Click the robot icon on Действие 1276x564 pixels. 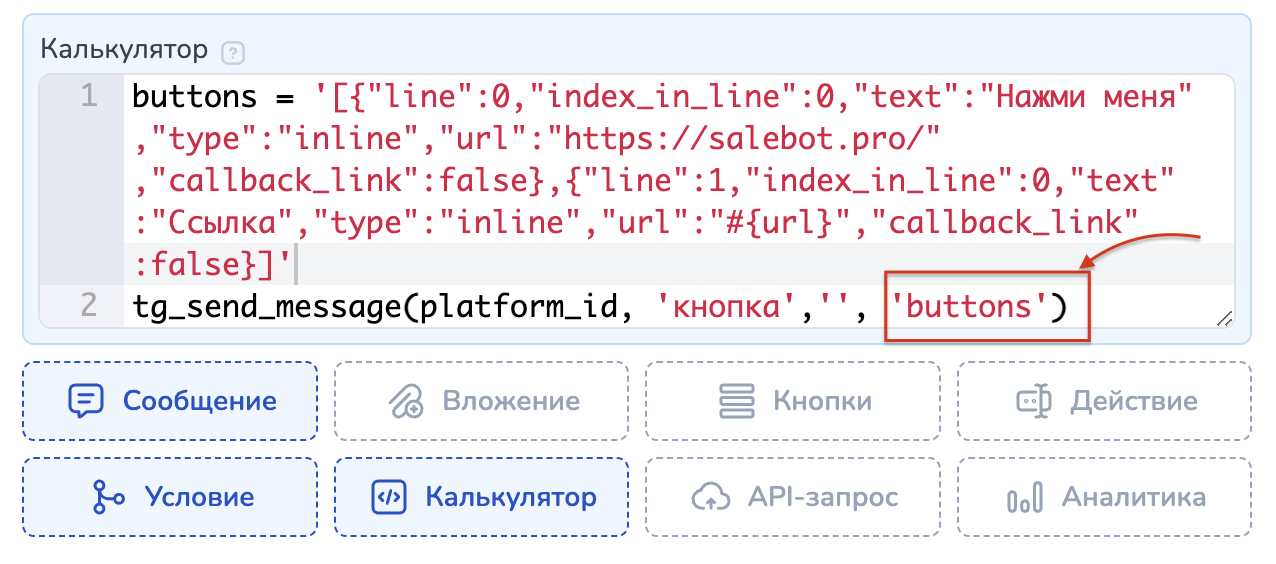[1033, 401]
